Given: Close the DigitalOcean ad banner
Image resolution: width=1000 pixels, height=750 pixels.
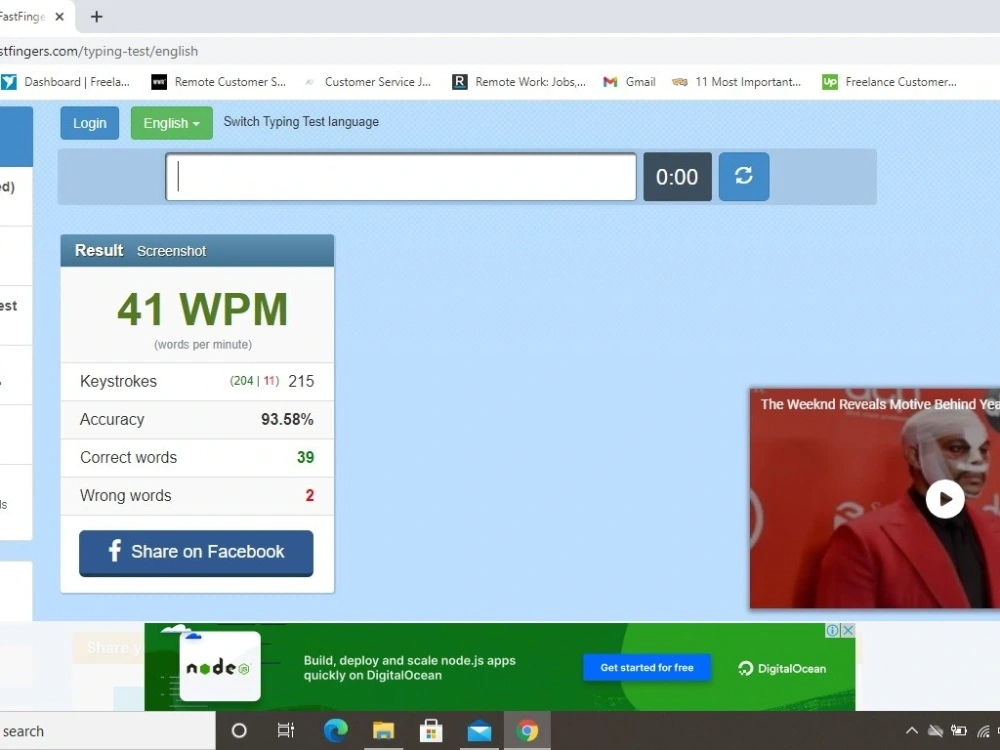Looking at the screenshot, I should click(x=848, y=630).
